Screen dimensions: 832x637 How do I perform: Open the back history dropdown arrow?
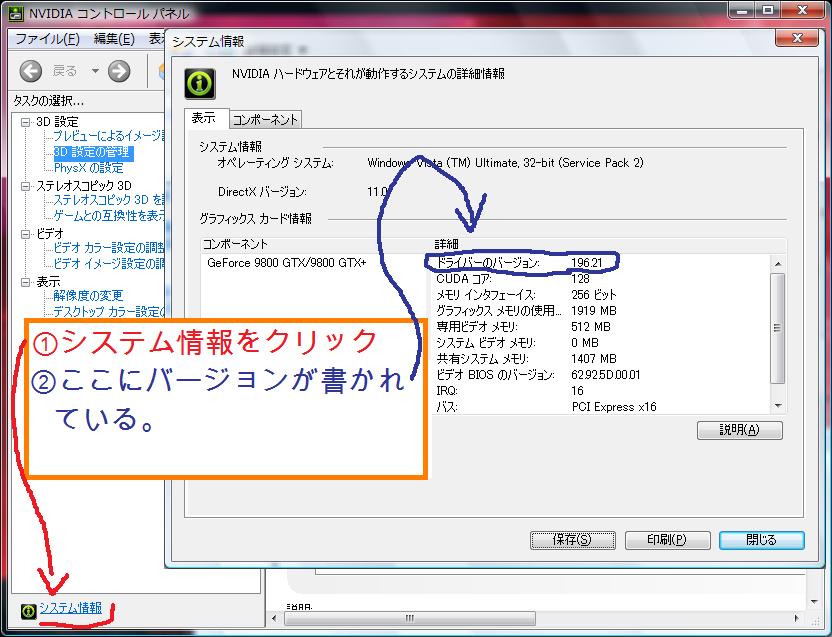(95, 71)
